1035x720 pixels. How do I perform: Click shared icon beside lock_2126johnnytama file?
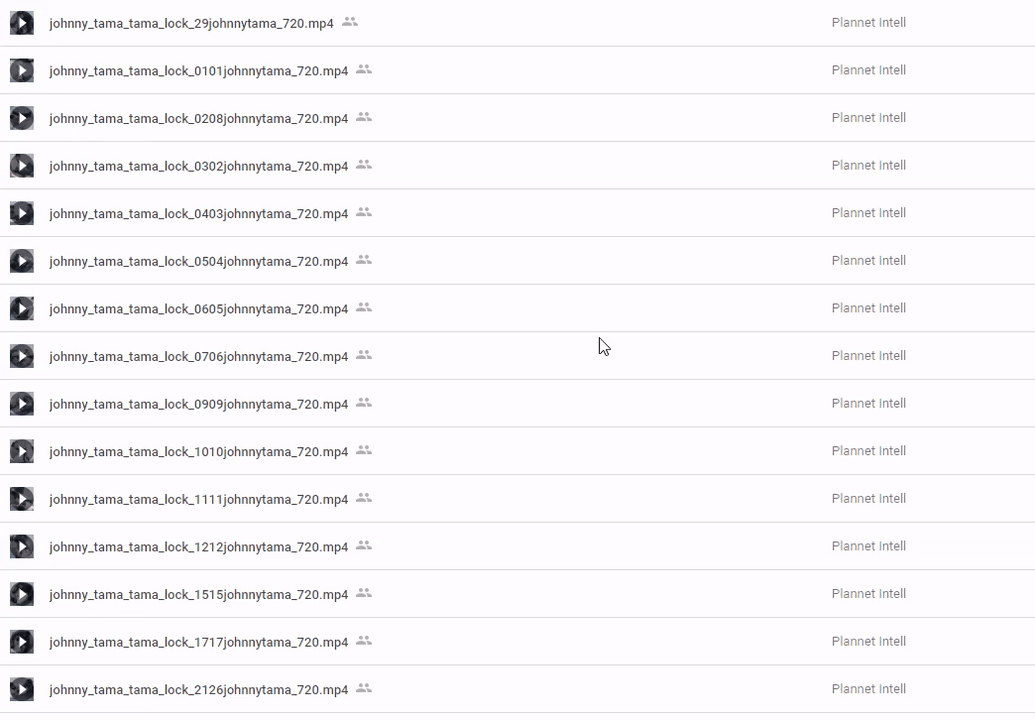point(364,688)
